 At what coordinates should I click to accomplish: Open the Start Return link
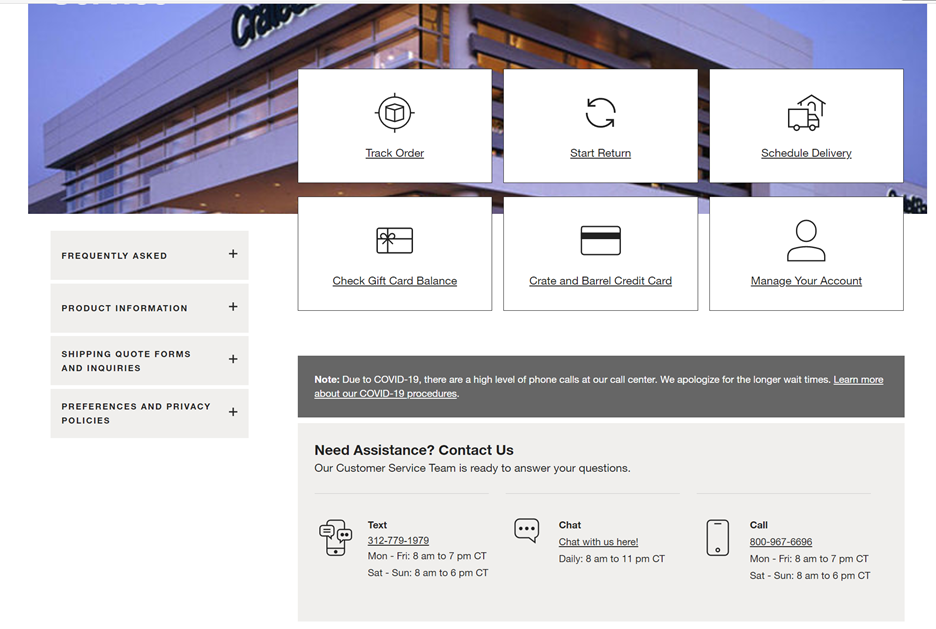tap(600, 153)
